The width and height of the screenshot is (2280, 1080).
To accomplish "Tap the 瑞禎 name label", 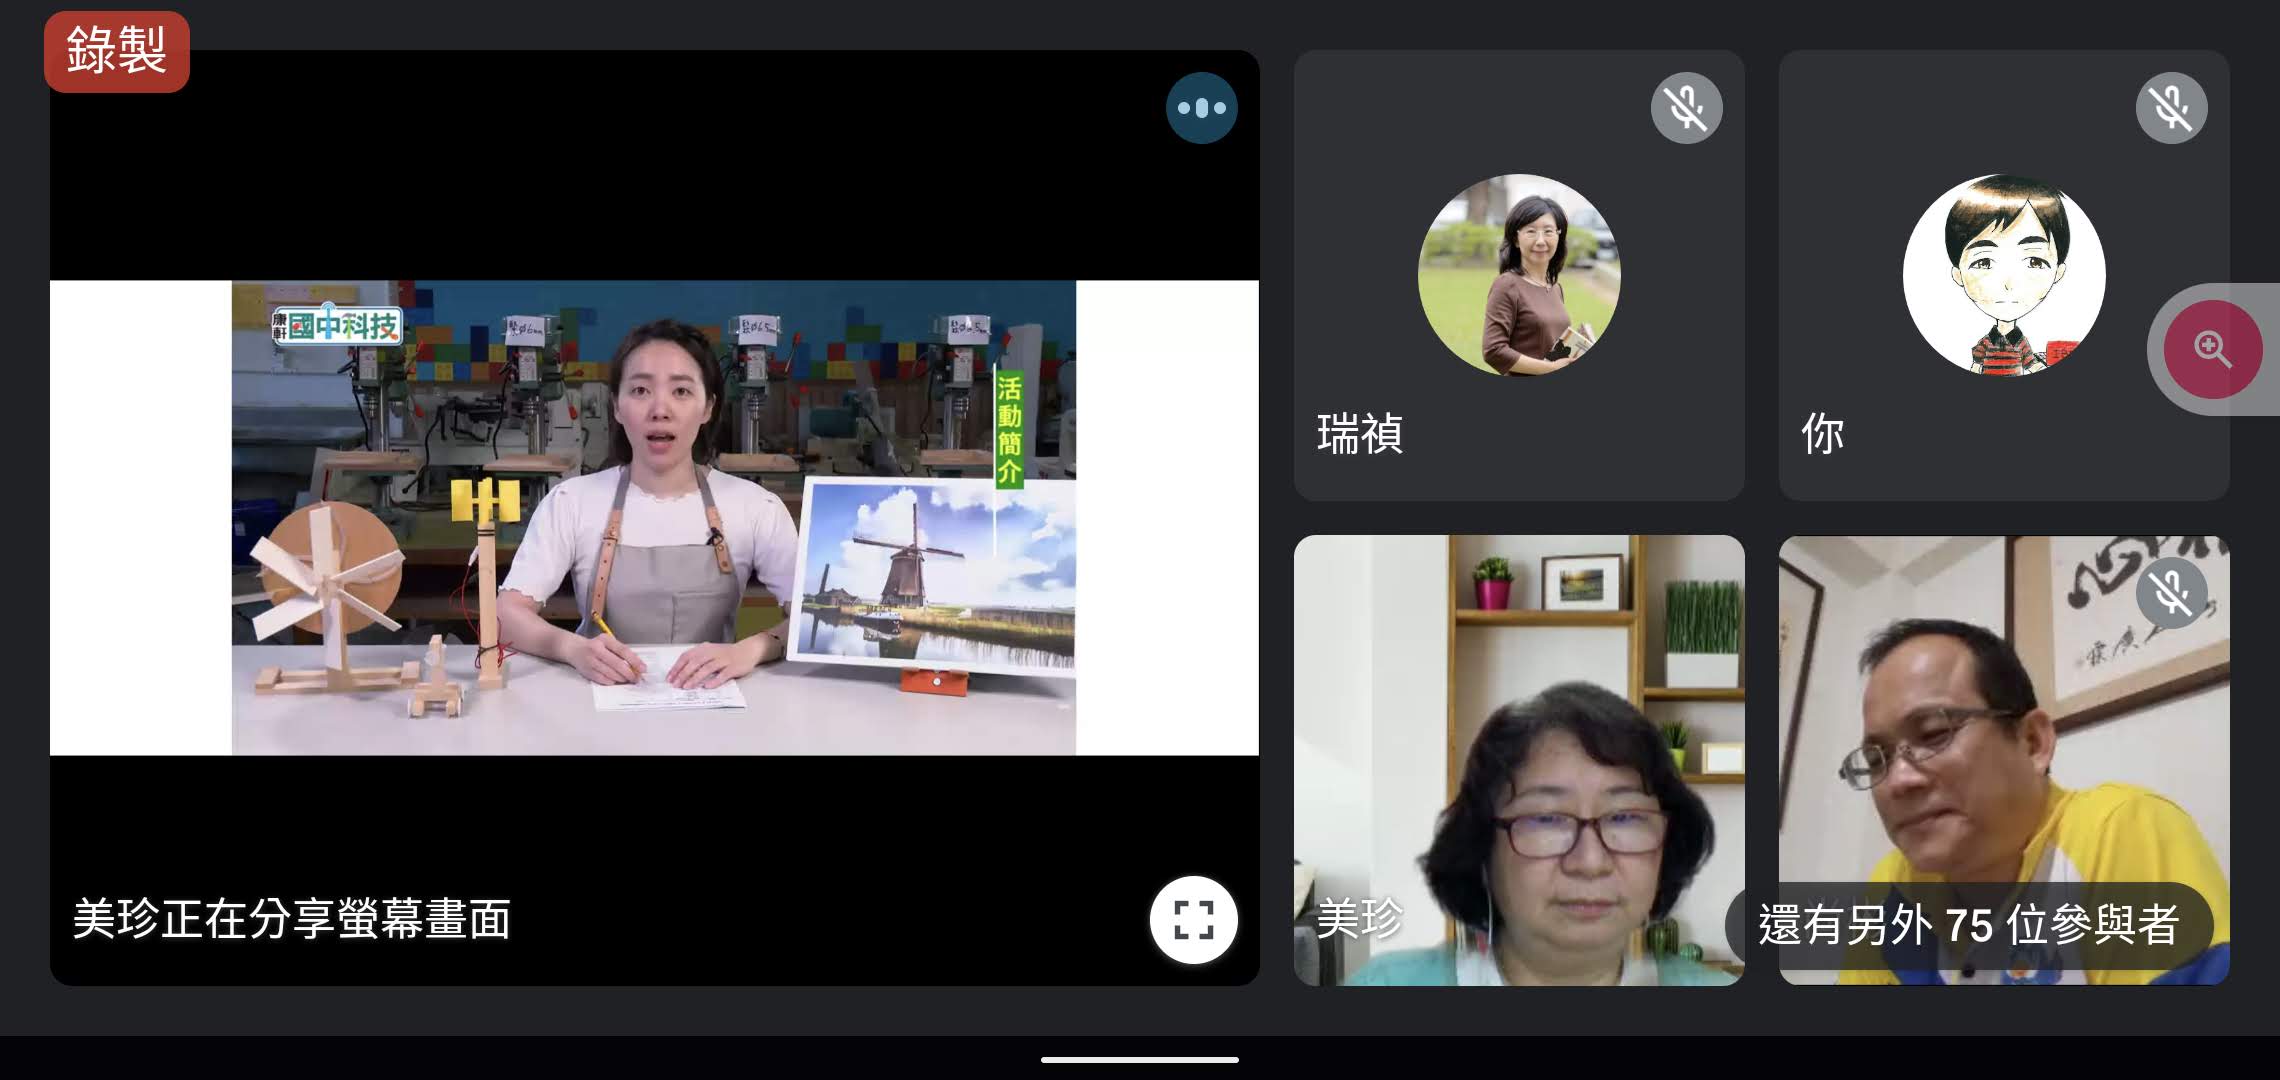I will point(1360,434).
